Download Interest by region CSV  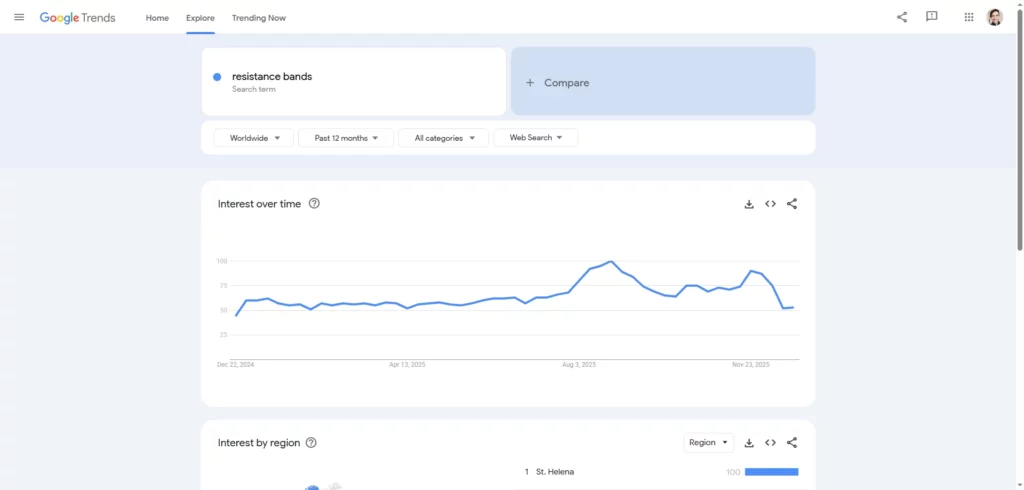[x=749, y=443]
